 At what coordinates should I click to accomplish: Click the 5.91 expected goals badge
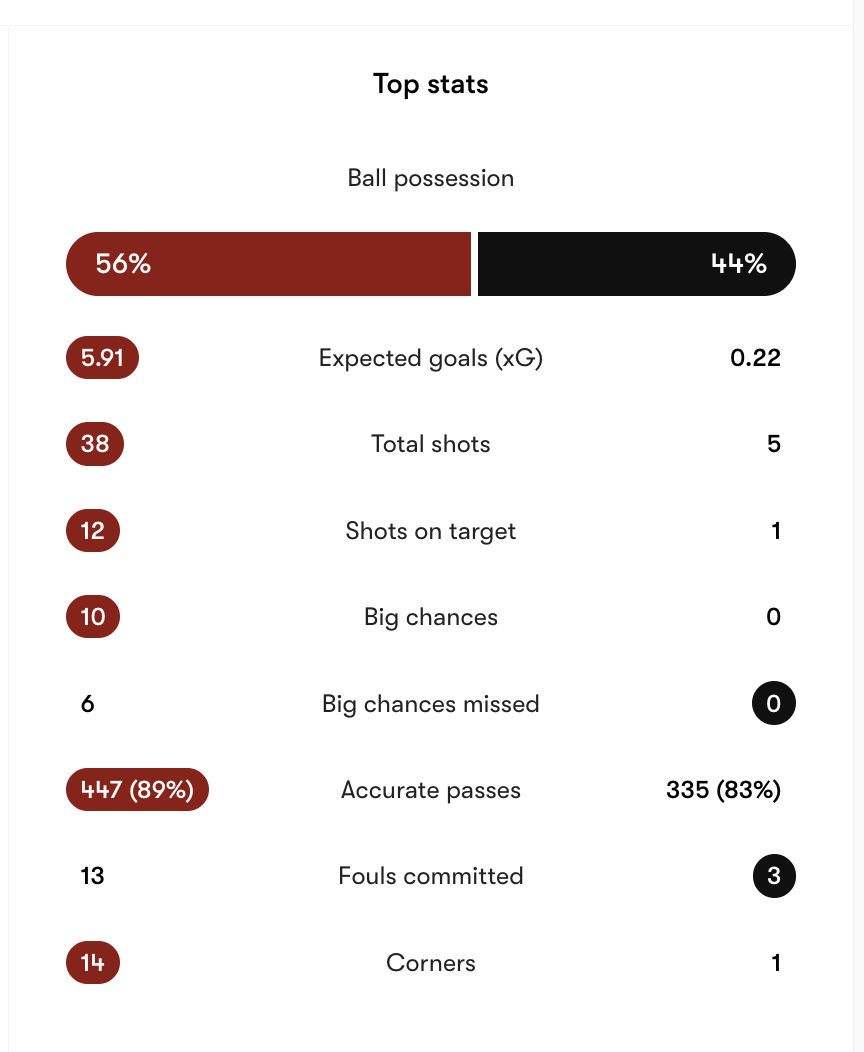click(x=102, y=358)
